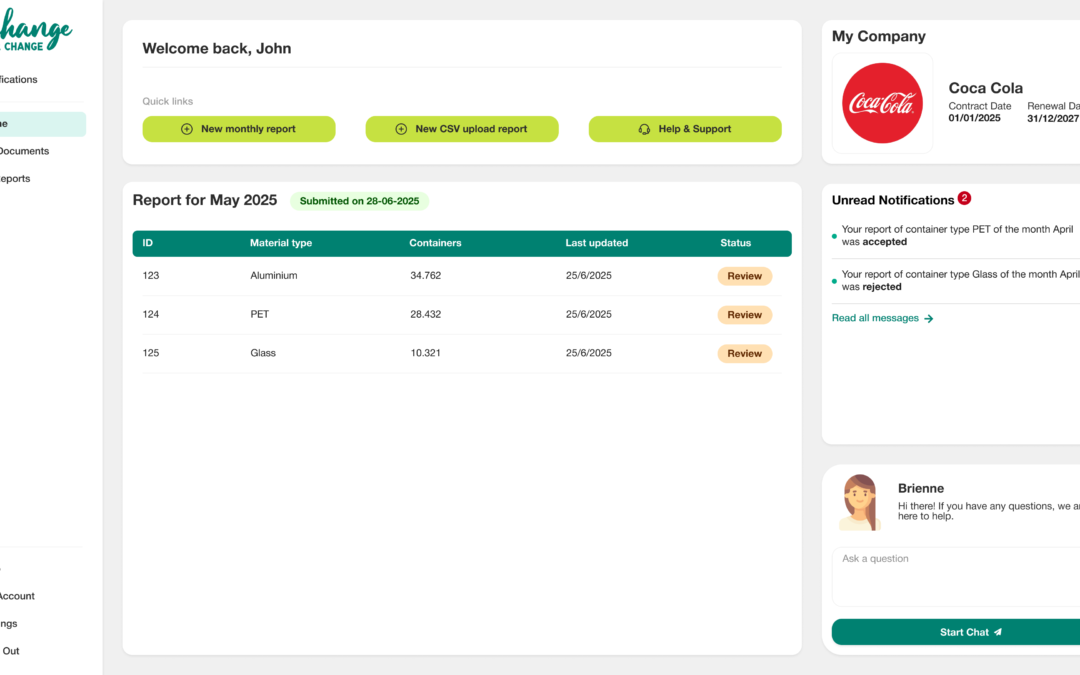Screen dimensions: 1080x675
Task: Open the Notifications sidebar entry
Action: (x=19, y=79)
